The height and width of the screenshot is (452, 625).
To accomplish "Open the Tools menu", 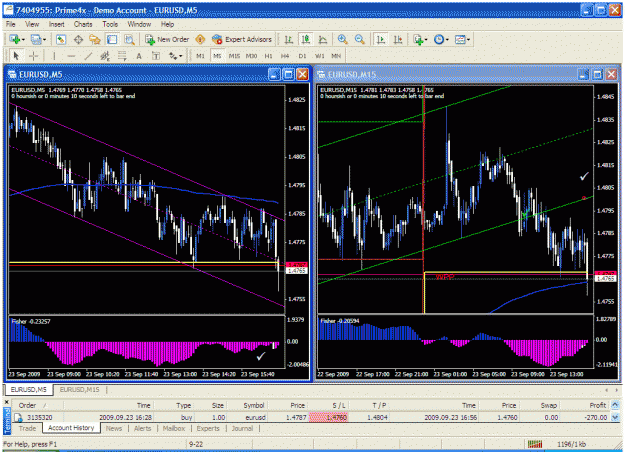I will (x=110, y=24).
